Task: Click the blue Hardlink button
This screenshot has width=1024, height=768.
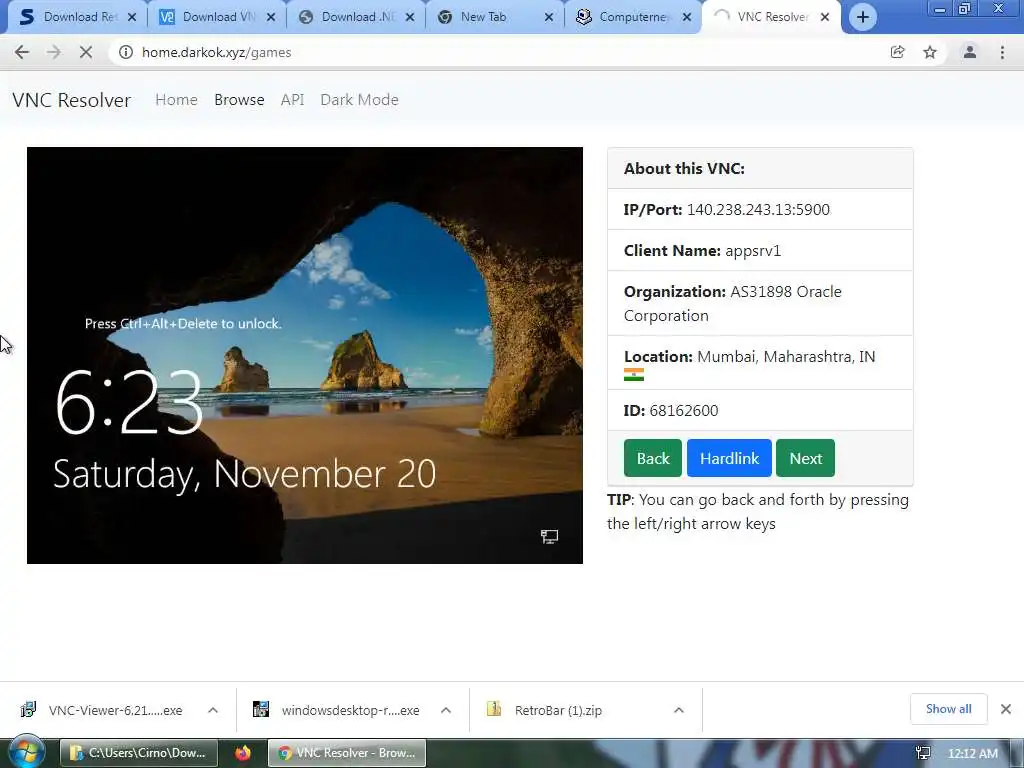Action: pyautogui.click(x=729, y=458)
